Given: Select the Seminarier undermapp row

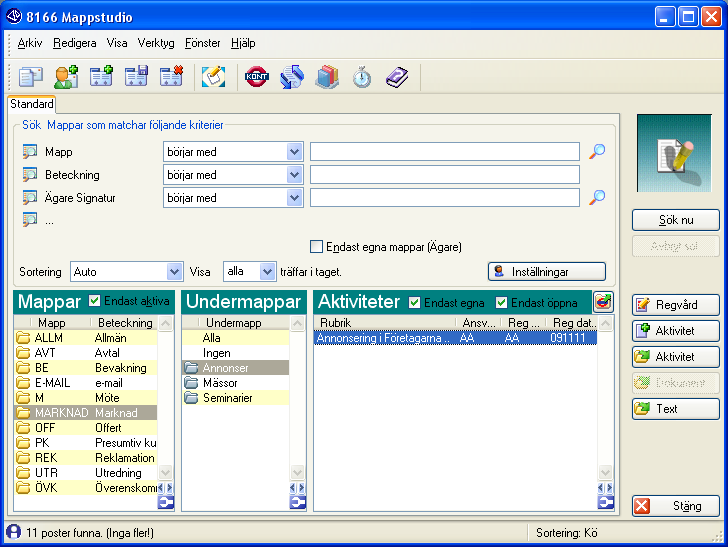Looking at the screenshot, I should tap(236, 398).
